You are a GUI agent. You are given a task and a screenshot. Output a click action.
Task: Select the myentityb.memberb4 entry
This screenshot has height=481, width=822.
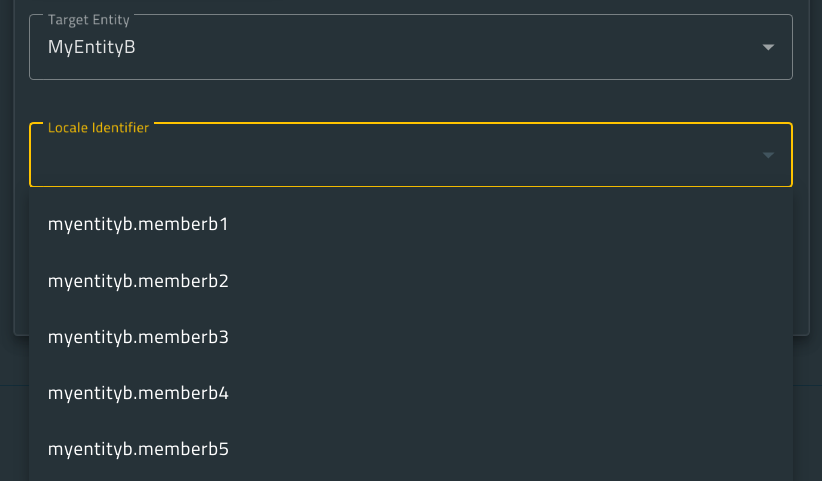(x=410, y=393)
